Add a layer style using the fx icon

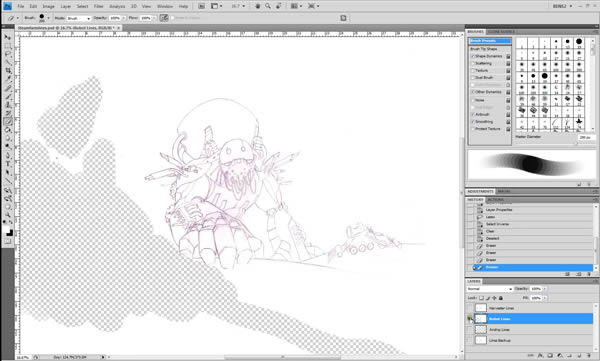pyautogui.click(x=541, y=356)
